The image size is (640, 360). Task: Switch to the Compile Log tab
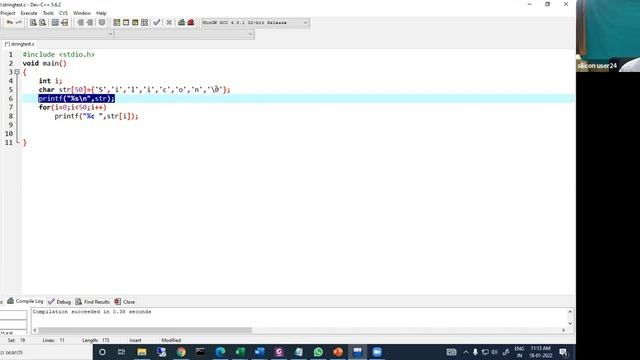click(x=25, y=301)
